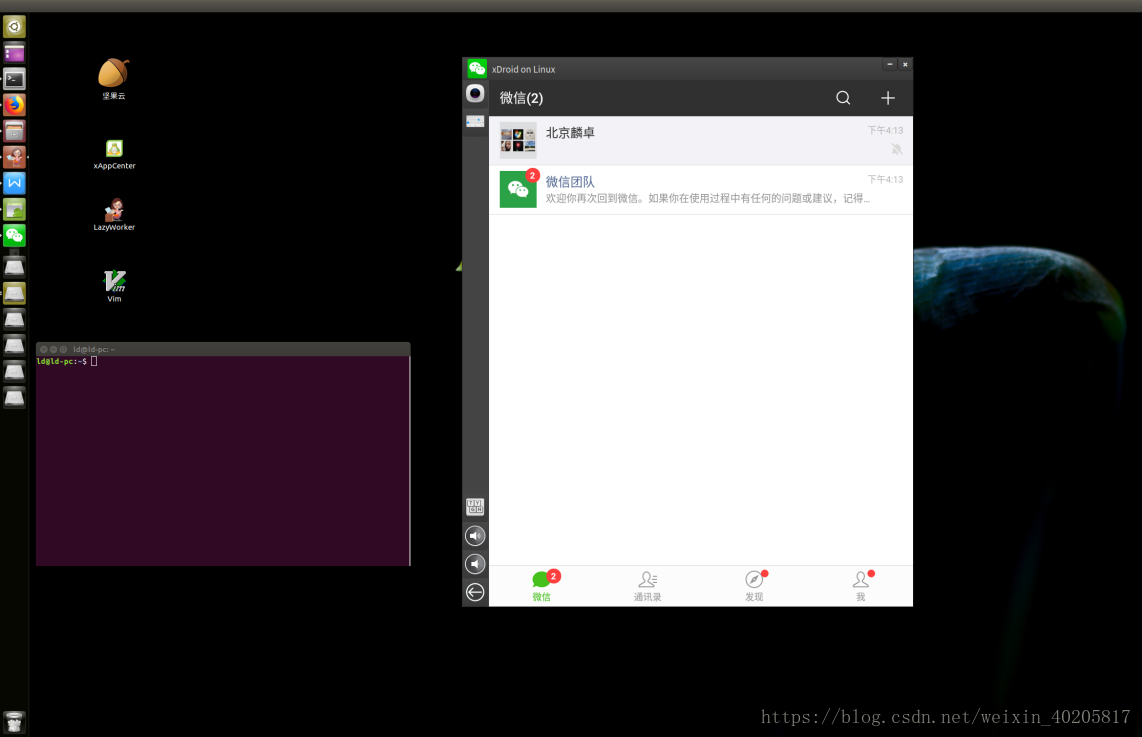Screen dimensions: 1142x737
Task: Switch to the 微信 chats tab
Action: click(543, 586)
